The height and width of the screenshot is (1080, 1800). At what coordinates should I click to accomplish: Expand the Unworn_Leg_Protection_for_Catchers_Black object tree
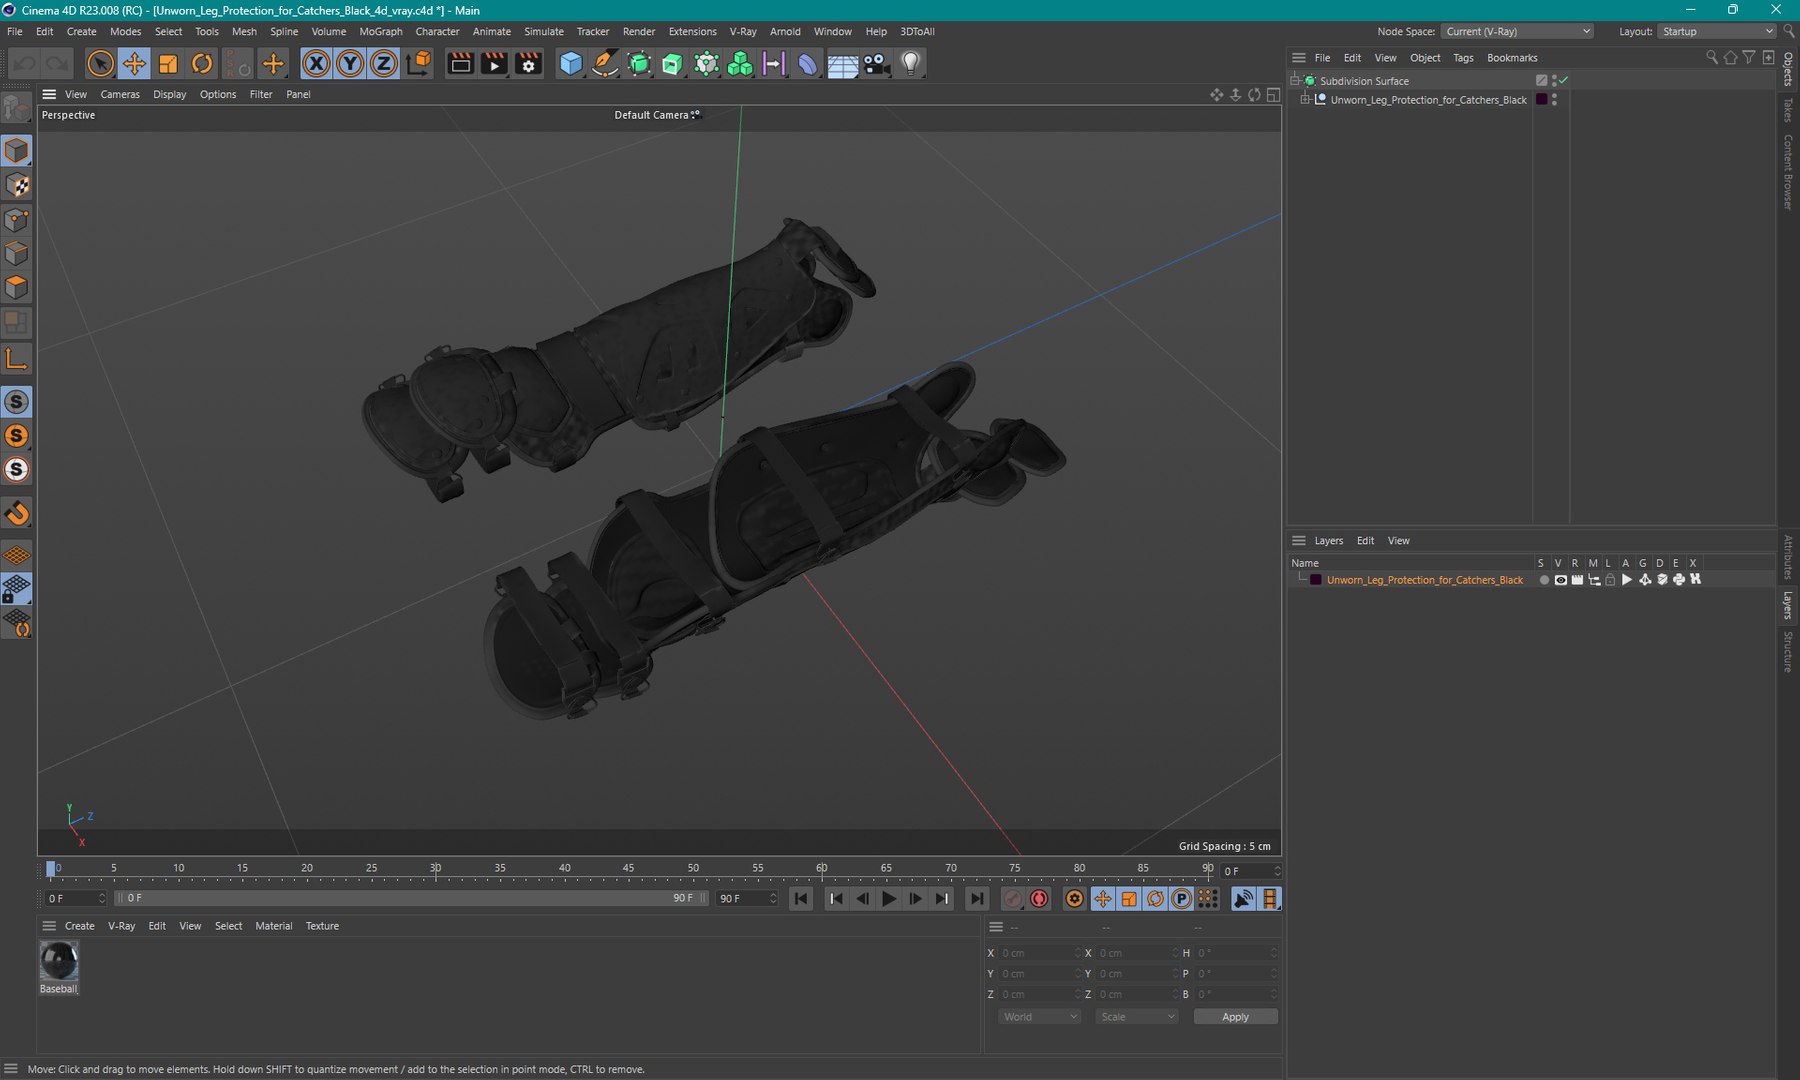pos(1305,100)
